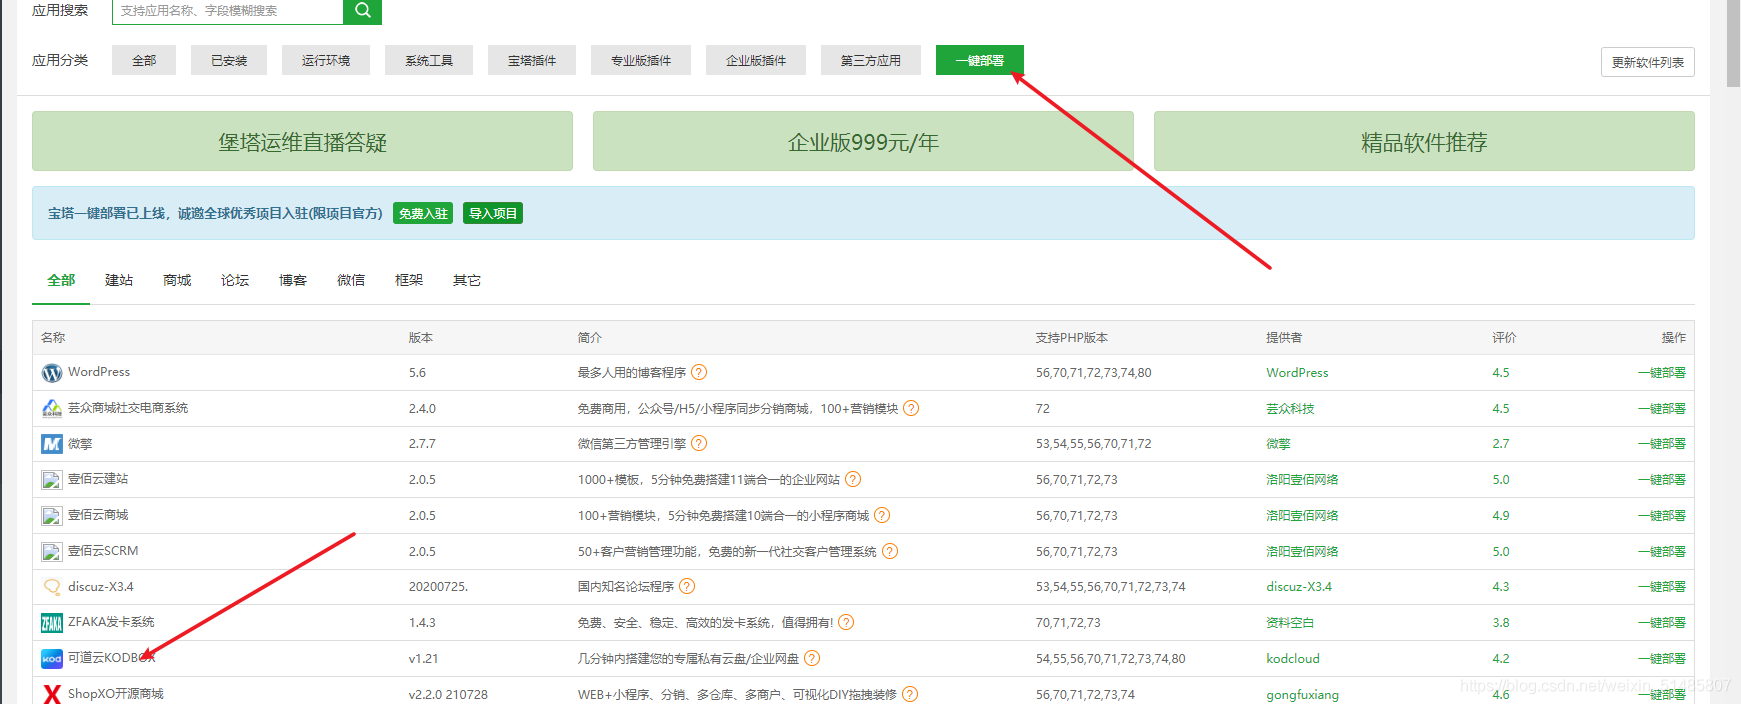Click the 芸众商城 app icon

coord(52,408)
